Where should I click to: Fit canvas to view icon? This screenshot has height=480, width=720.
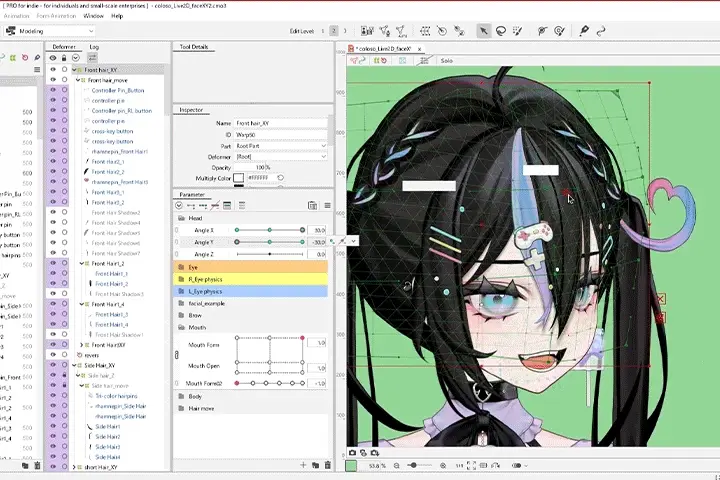point(471,465)
